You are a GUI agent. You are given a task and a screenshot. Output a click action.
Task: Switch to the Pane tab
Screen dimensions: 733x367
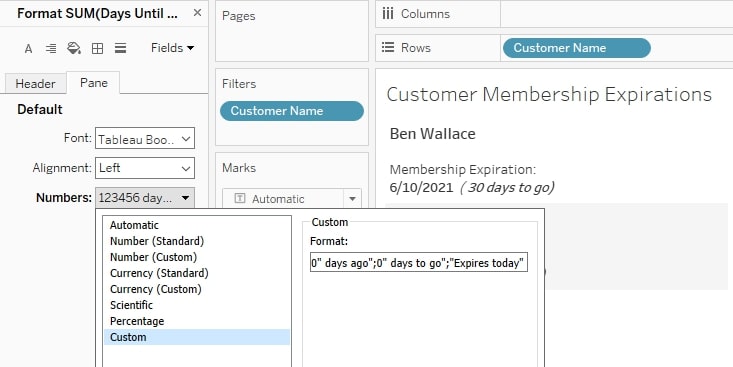click(93, 83)
